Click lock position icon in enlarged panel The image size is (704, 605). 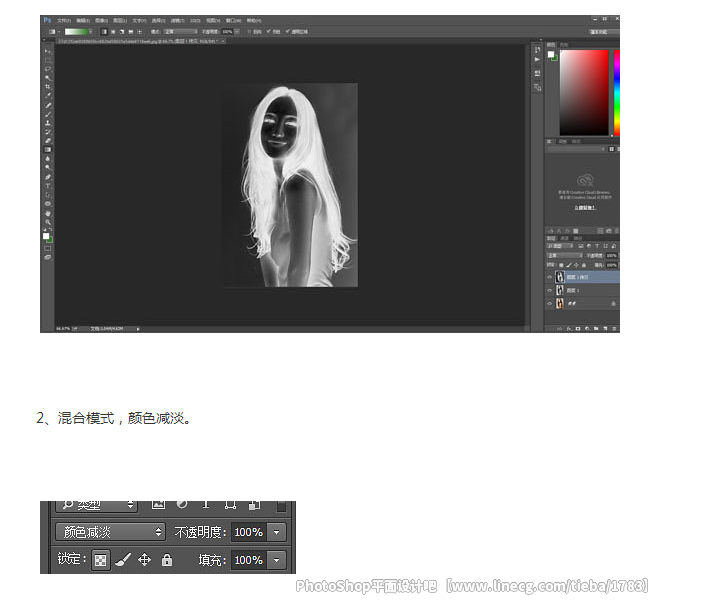144,560
